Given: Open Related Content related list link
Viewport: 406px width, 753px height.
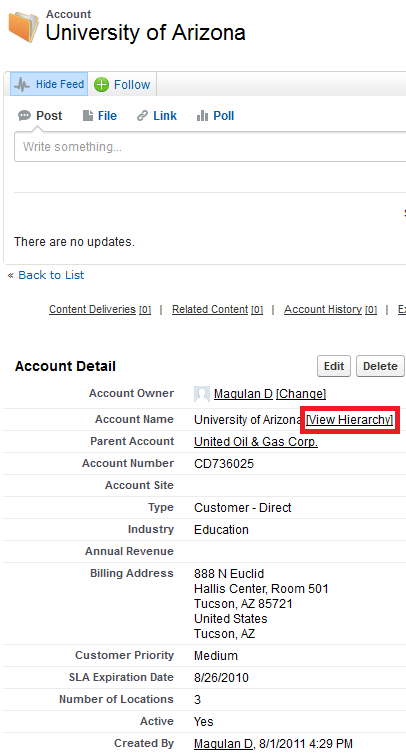Looking at the screenshot, I should (x=217, y=310).
